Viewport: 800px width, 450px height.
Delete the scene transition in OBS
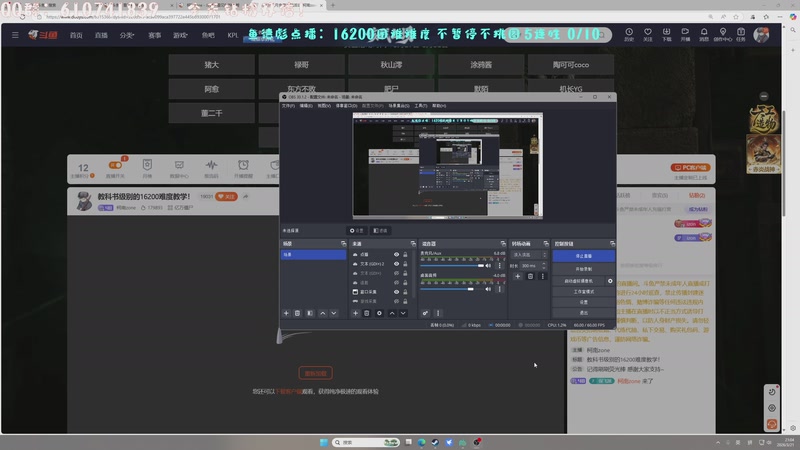(530, 276)
